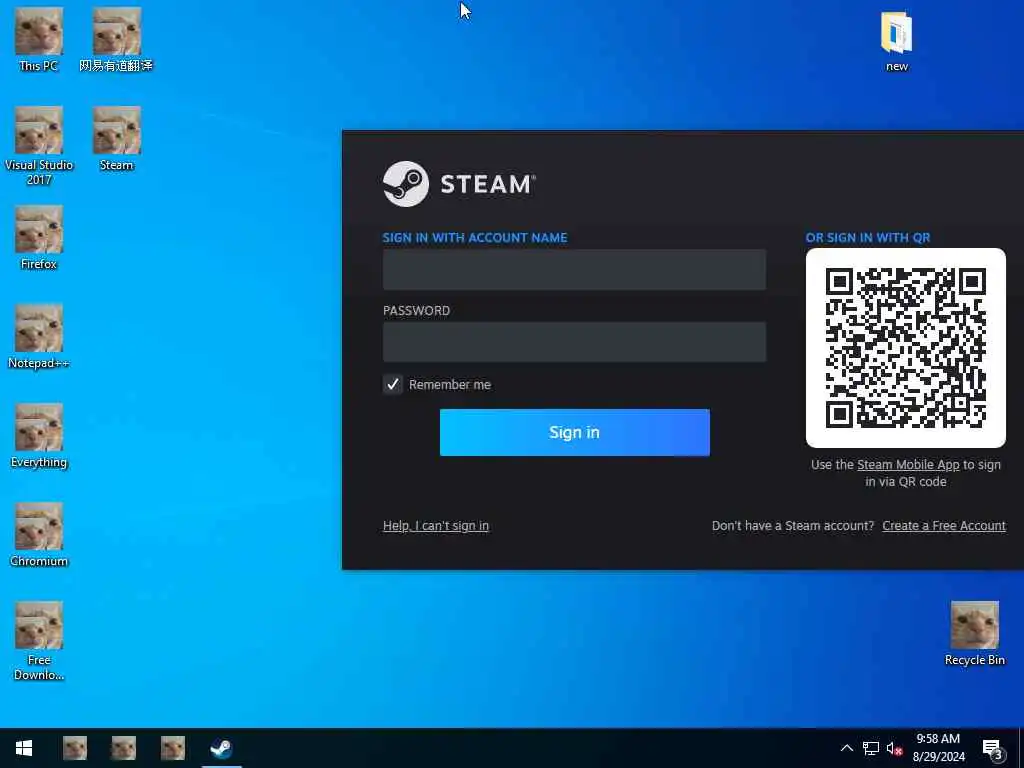Select the Free Download desktop shortcut
Screen dimensions: 1024x768
[x=39, y=641]
